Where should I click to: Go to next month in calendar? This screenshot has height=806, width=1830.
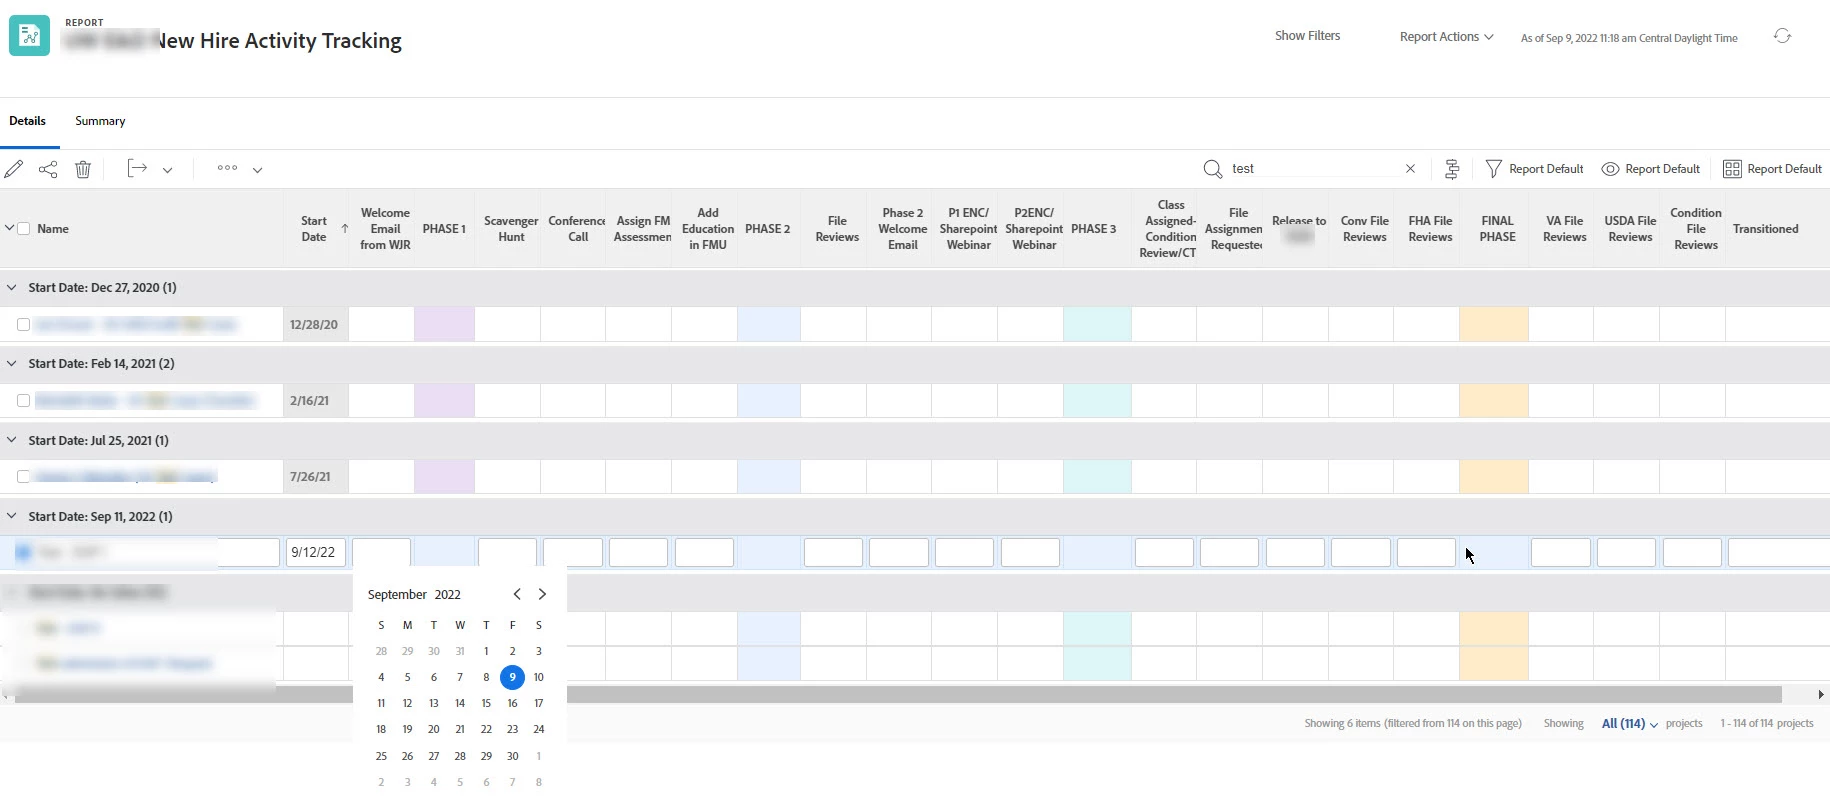(542, 594)
